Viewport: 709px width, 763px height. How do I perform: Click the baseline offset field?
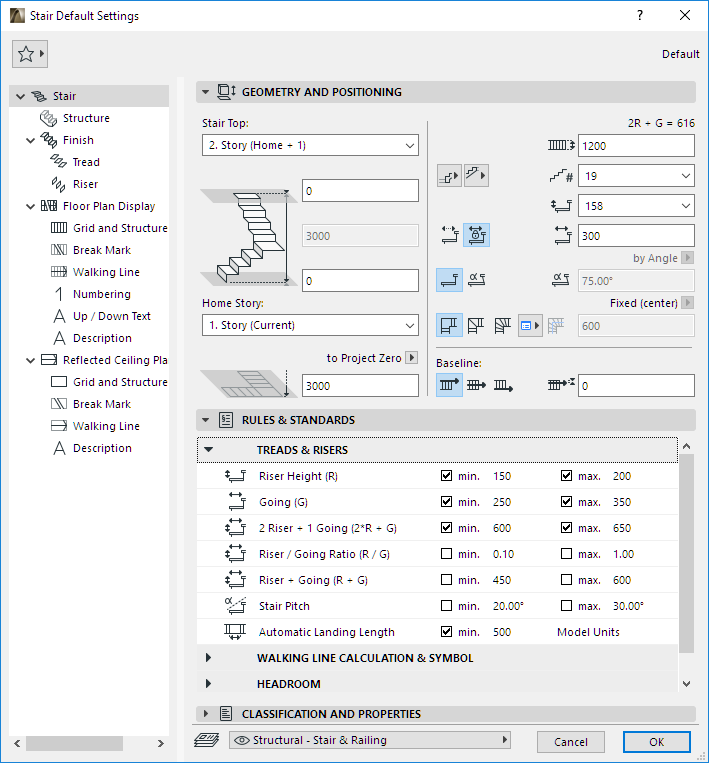(636, 386)
